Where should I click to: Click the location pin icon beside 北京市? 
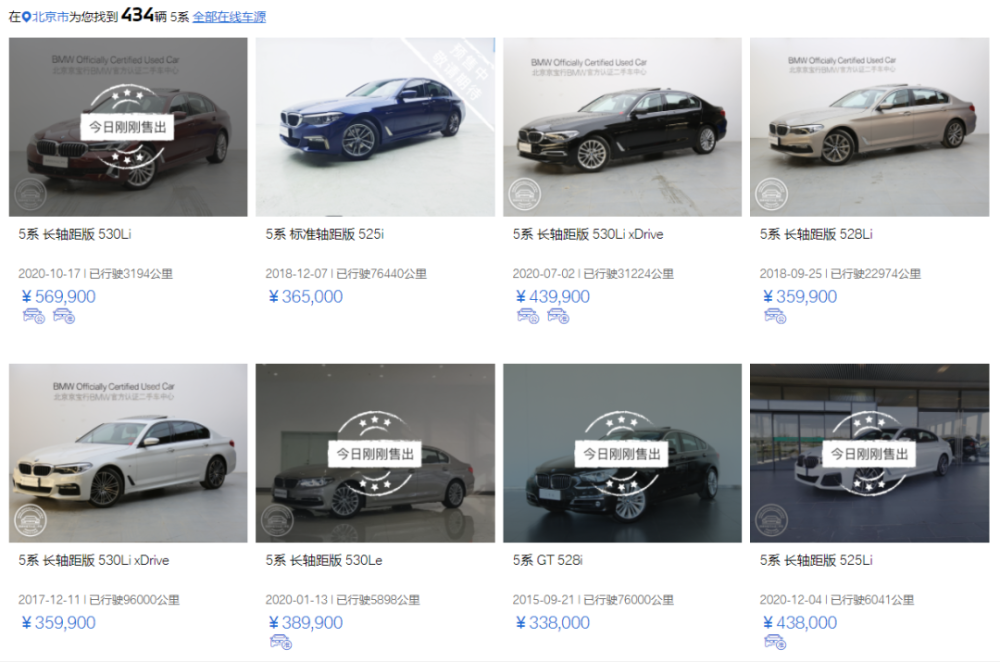(26, 17)
